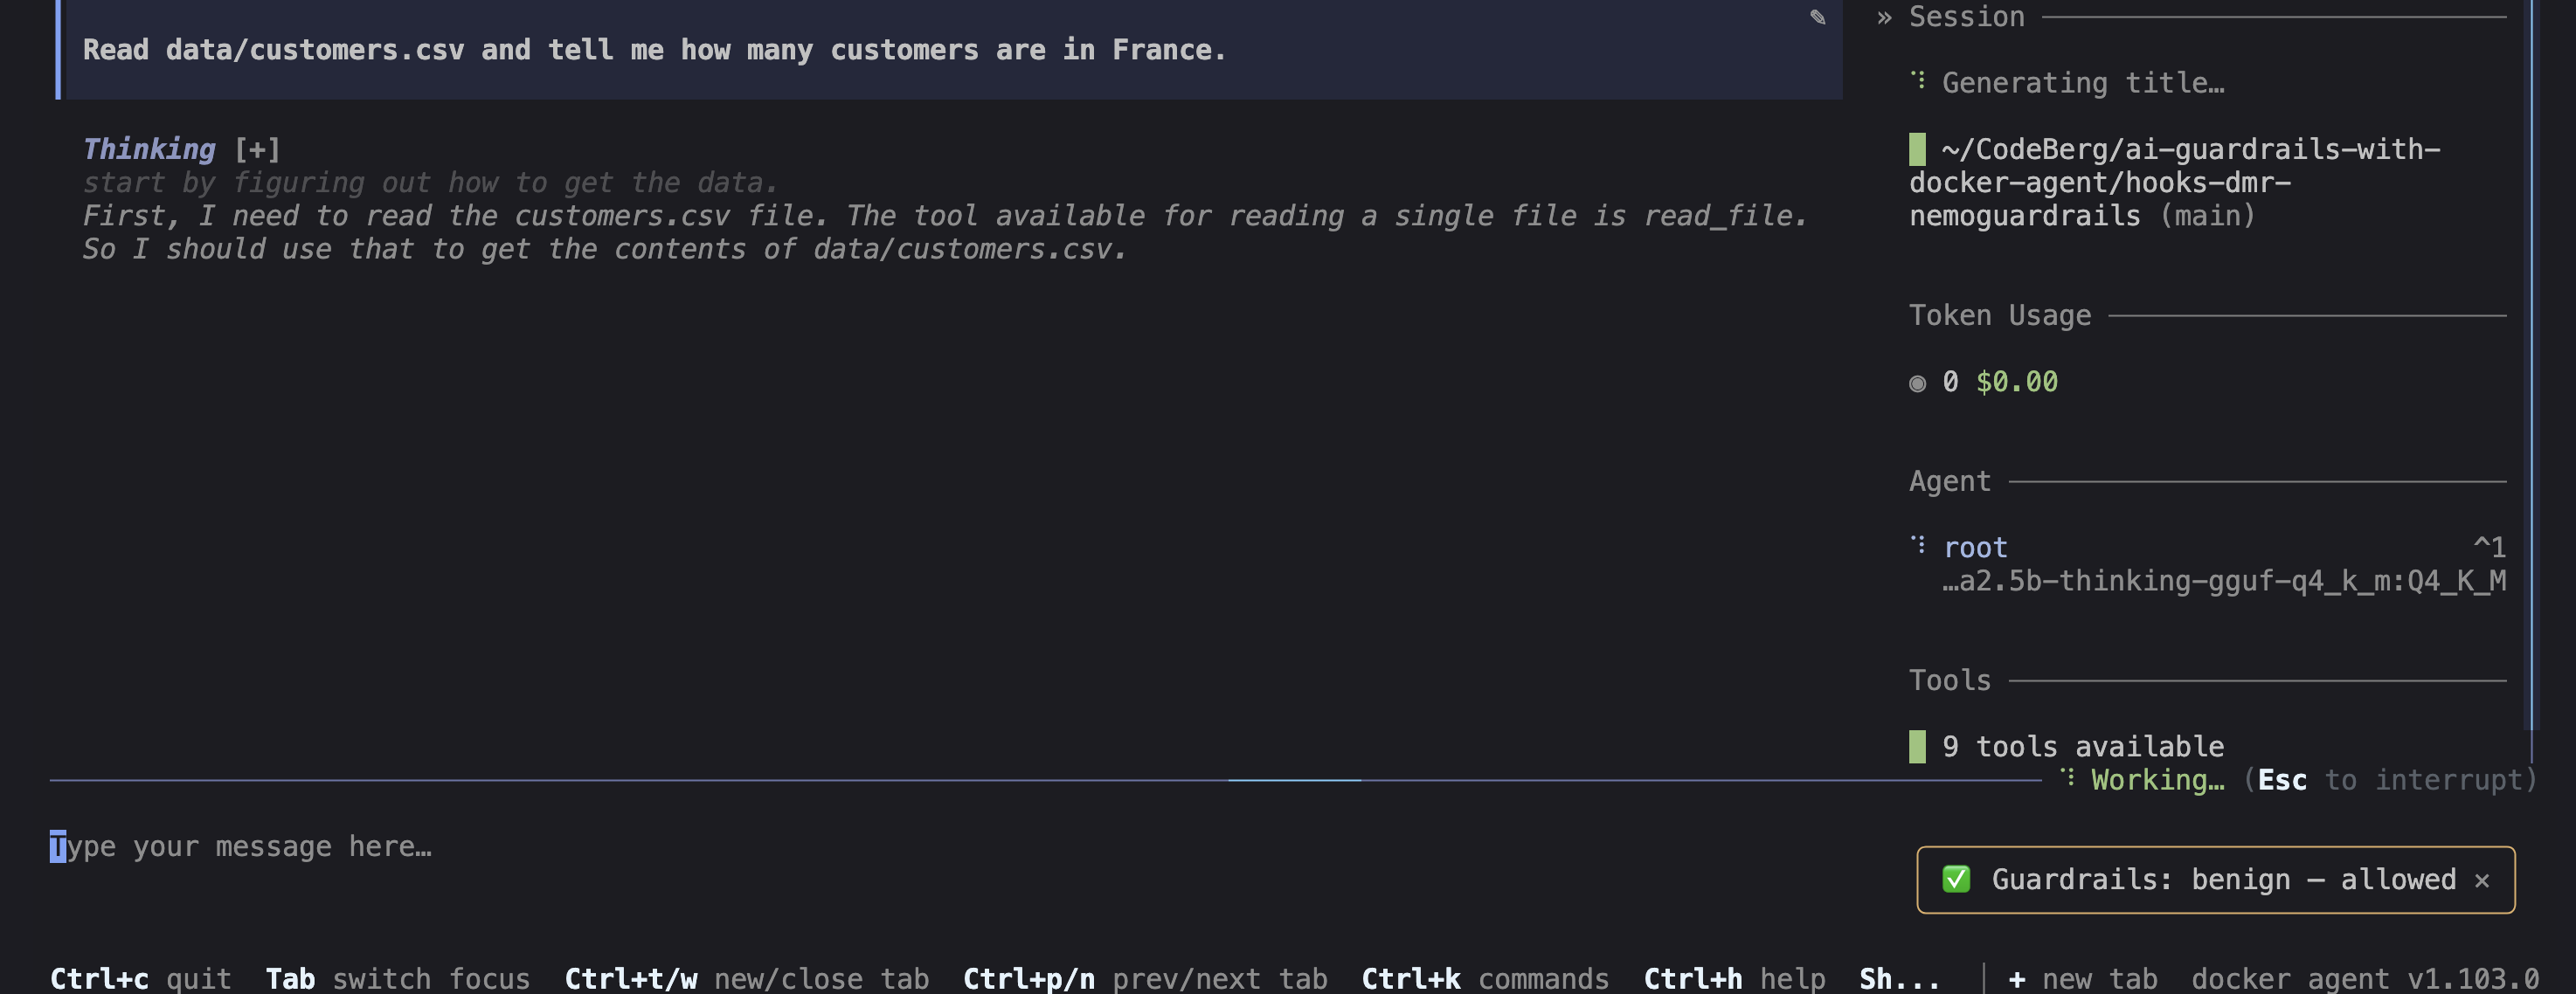The image size is (2576, 994).
Task: Click the truncated 'Sh...' shortcut hint
Action: click(x=1899, y=977)
